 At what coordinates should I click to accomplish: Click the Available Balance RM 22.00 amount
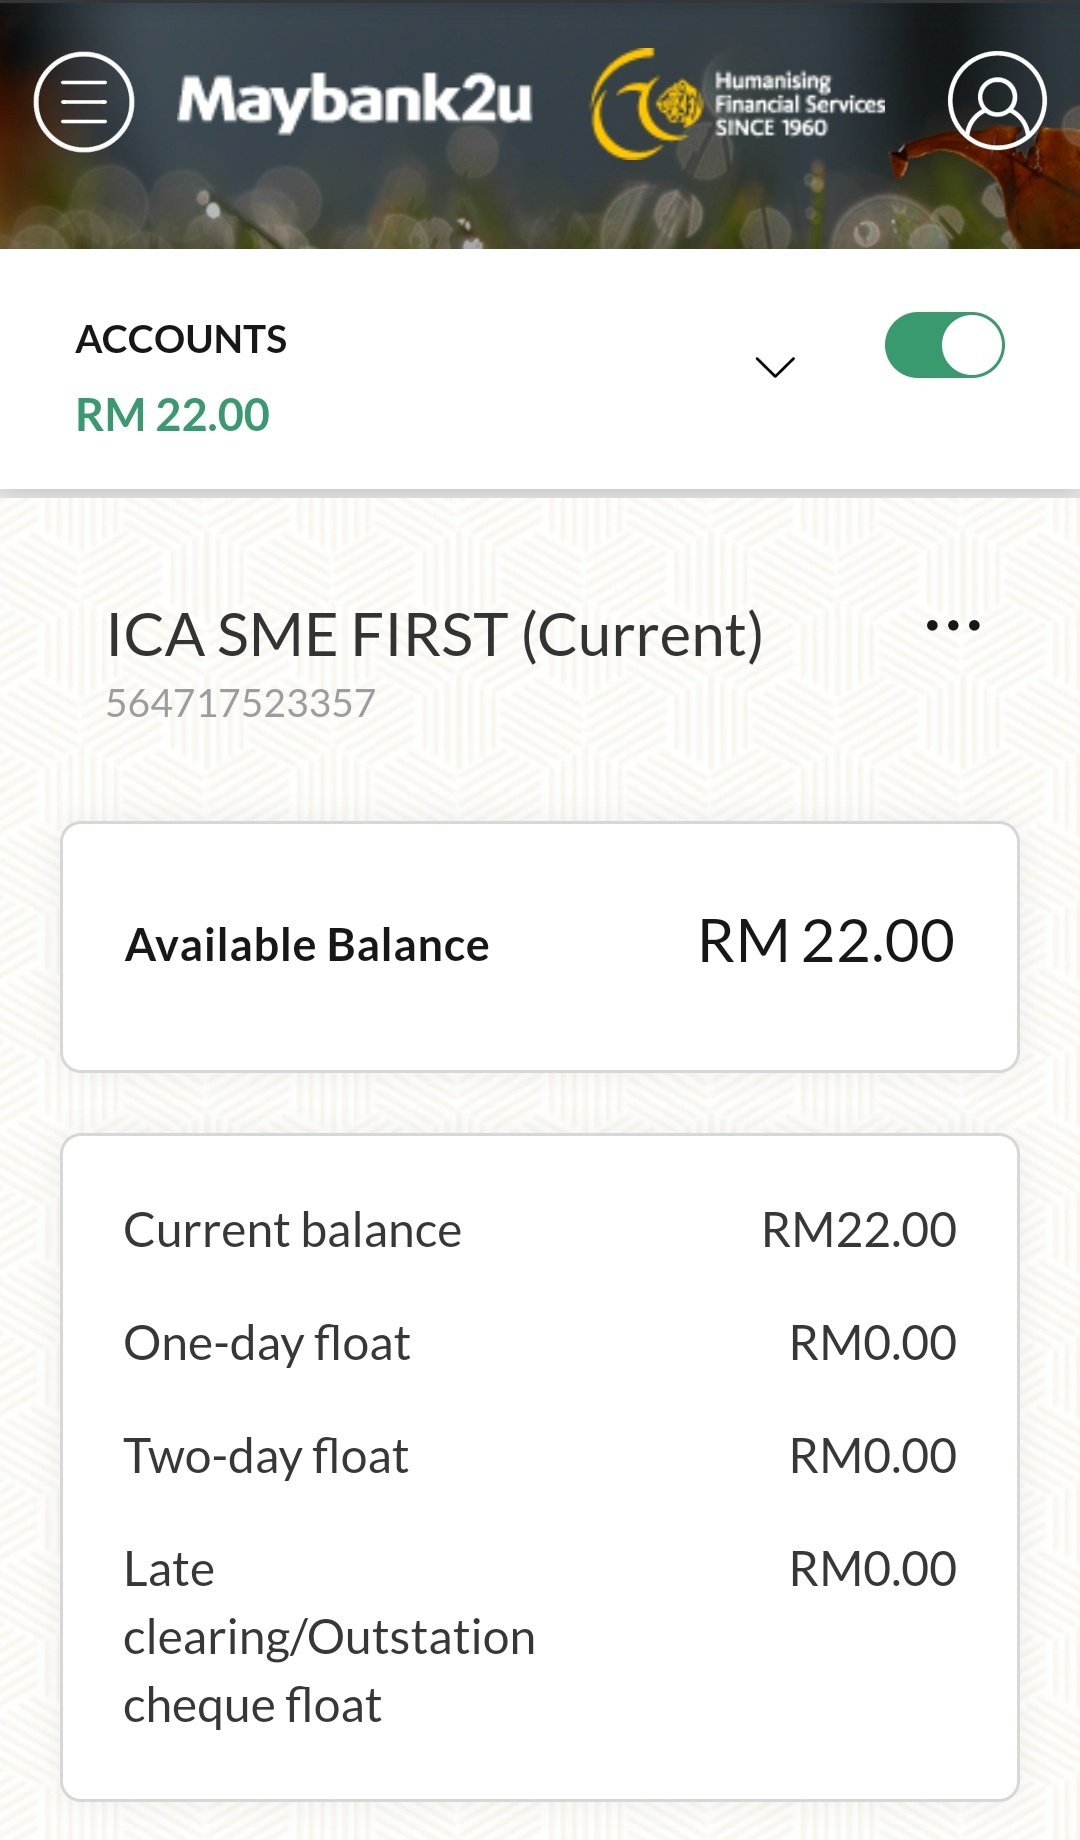point(826,942)
